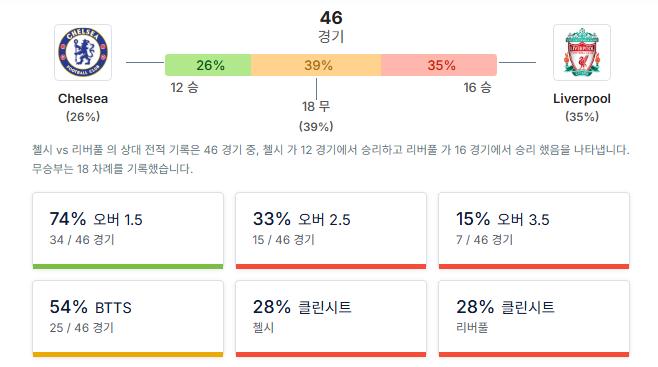Click the head-to-head summary paragraph text
This screenshot has width=658, height=367.
coord(331,159)
